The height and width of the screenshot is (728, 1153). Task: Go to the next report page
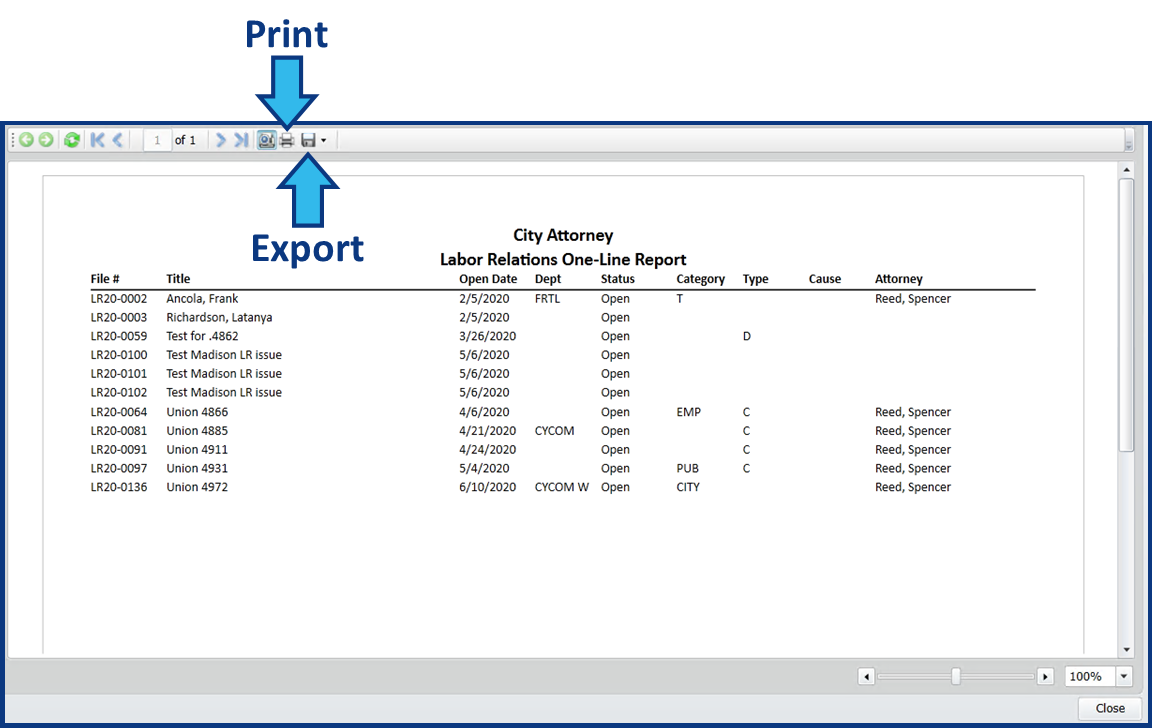coord(221,140)
